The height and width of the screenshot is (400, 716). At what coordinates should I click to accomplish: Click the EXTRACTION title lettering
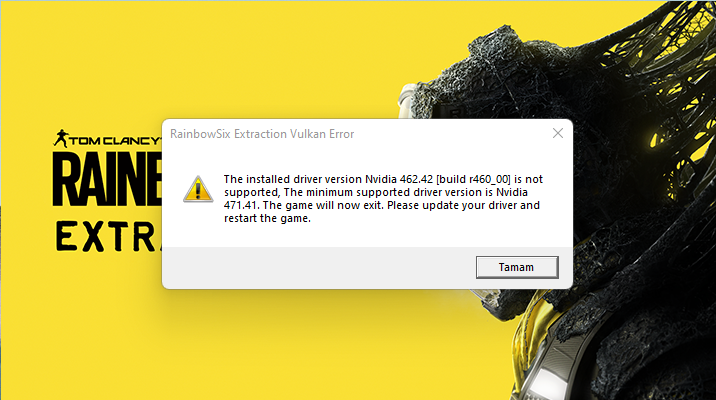tap(109, 236)
